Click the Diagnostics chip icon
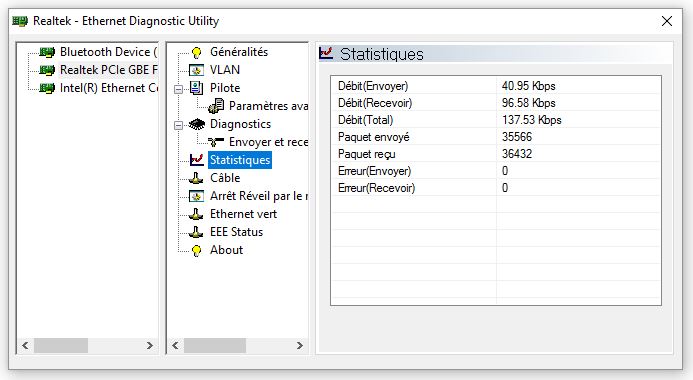The height and width of the screenshot is (380, 693). (197, 124)
